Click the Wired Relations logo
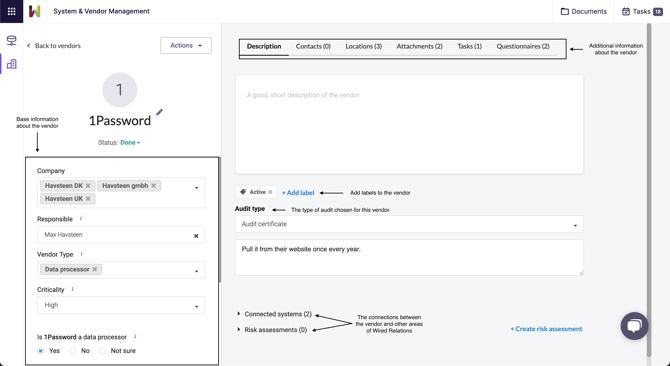The height and width of the screenshot is (366, 670). (x=35, y=12)
